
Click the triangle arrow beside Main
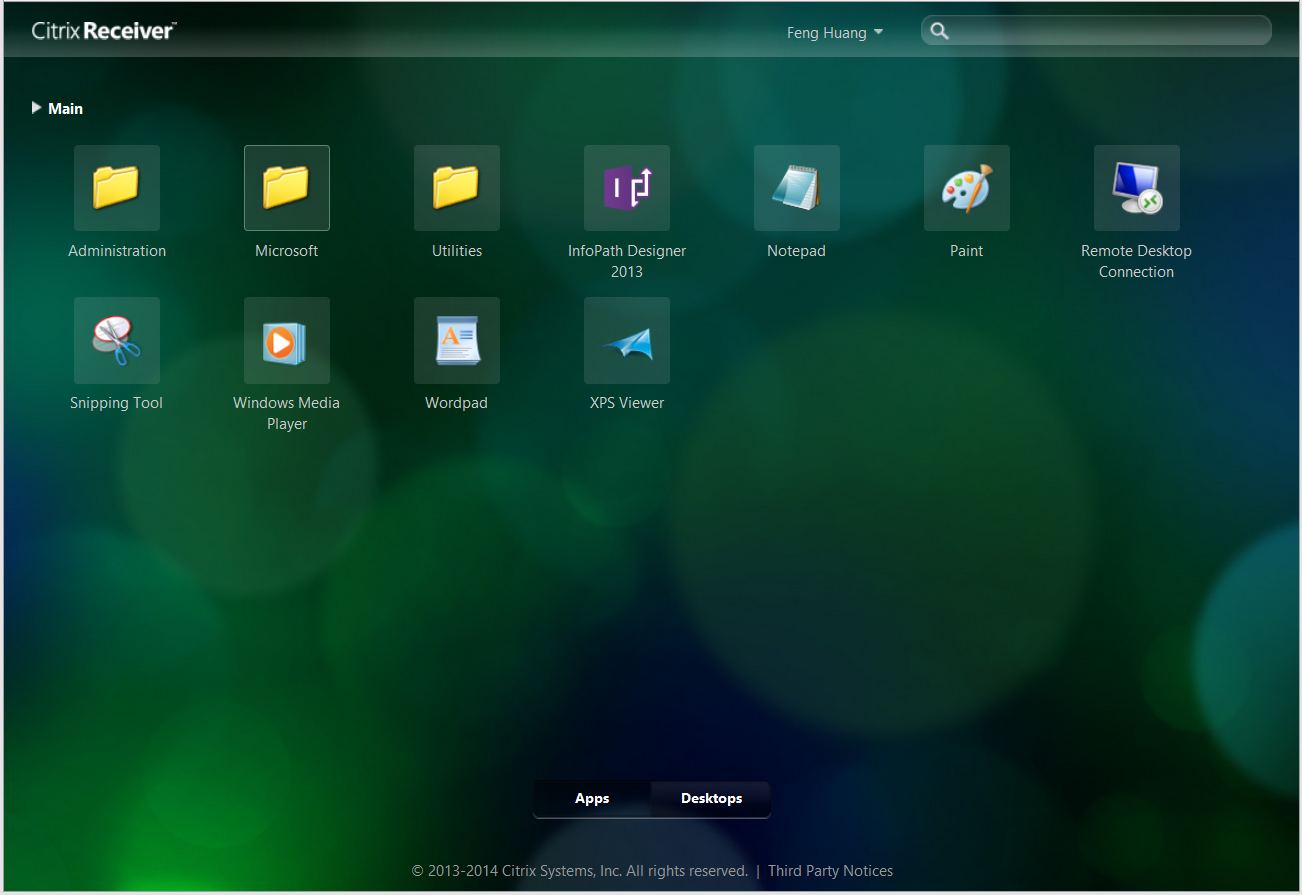coord(36,108)
